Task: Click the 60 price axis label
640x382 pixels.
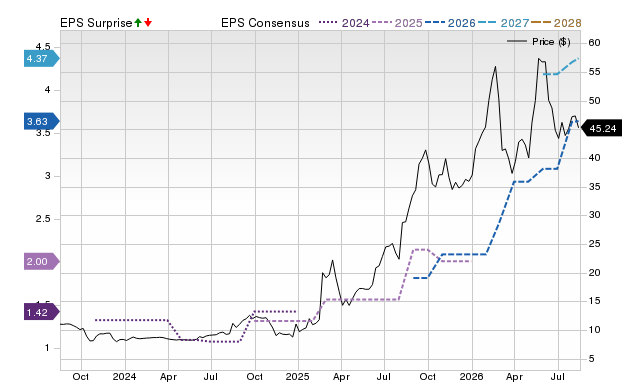Action: pos(594,43)
